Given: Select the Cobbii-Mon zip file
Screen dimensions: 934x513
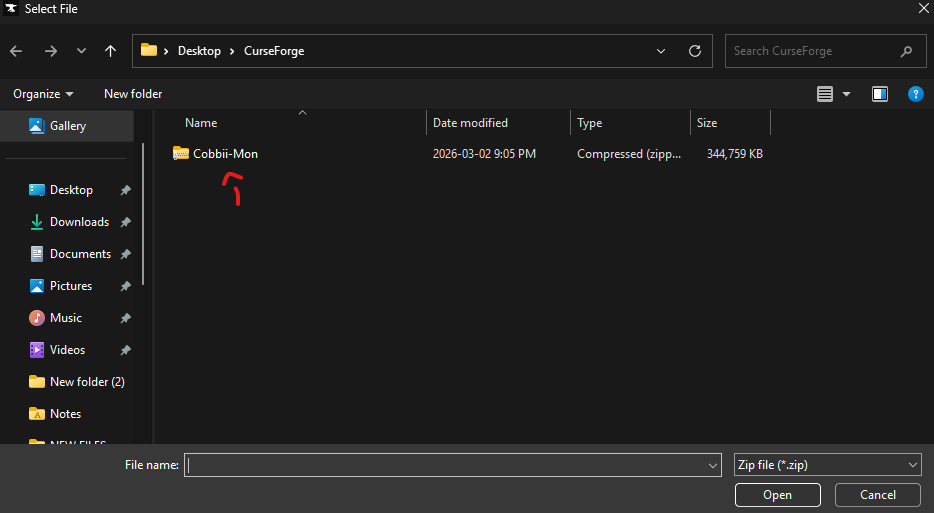Looking at the screenshot, I should pos(225,154).
